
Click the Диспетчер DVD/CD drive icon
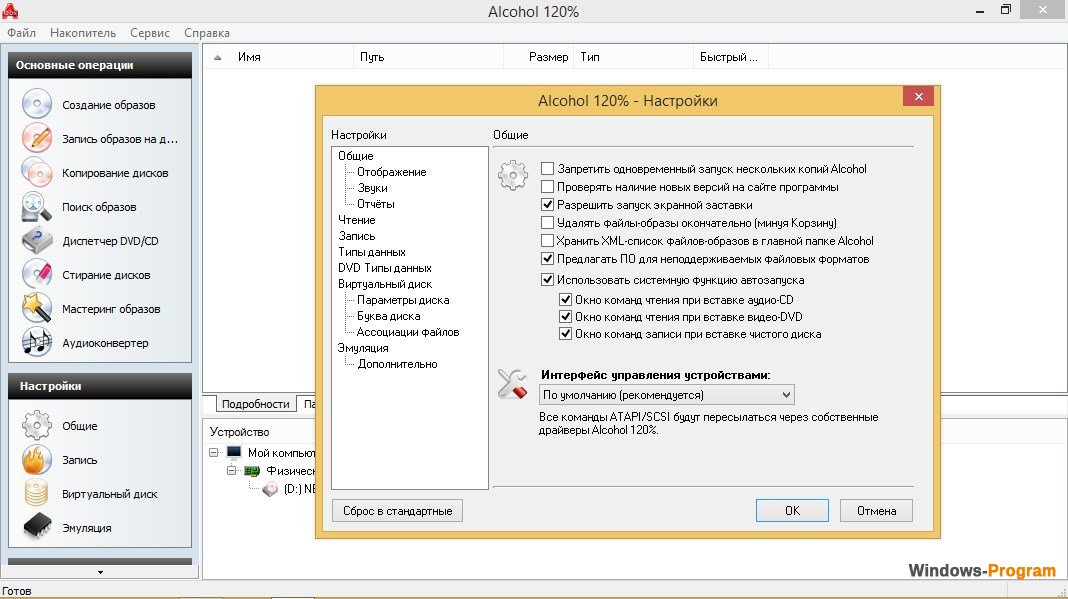tap(37, 241)
